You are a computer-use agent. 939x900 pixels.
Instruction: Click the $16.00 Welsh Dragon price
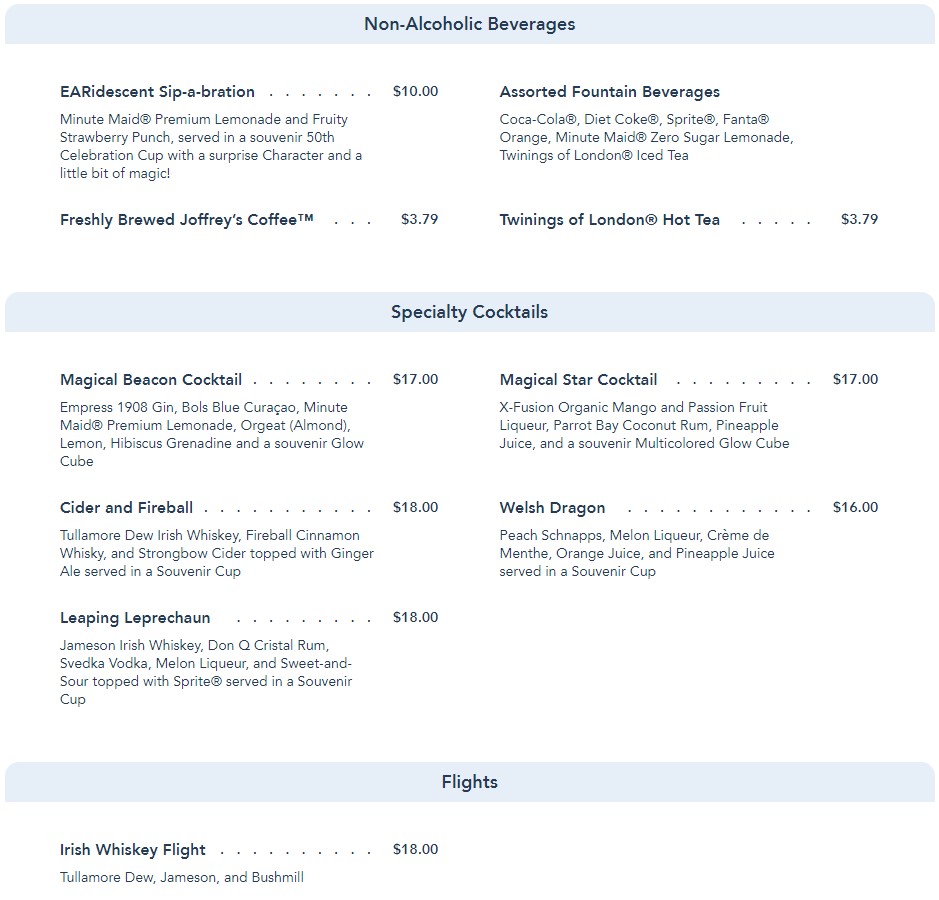(855, 508)
